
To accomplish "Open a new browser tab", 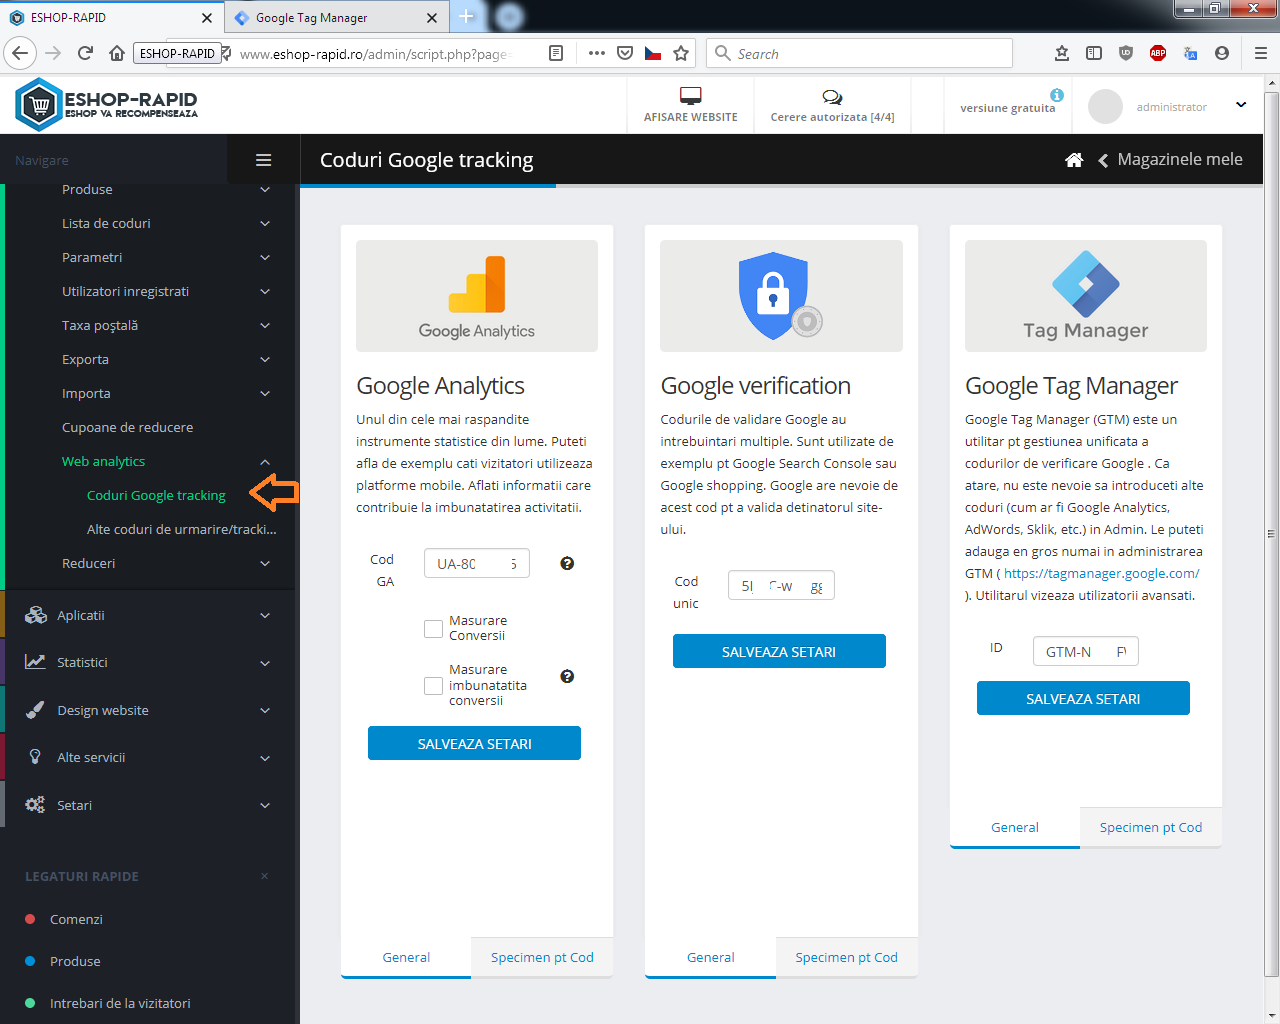I will (x=466, y=16).
